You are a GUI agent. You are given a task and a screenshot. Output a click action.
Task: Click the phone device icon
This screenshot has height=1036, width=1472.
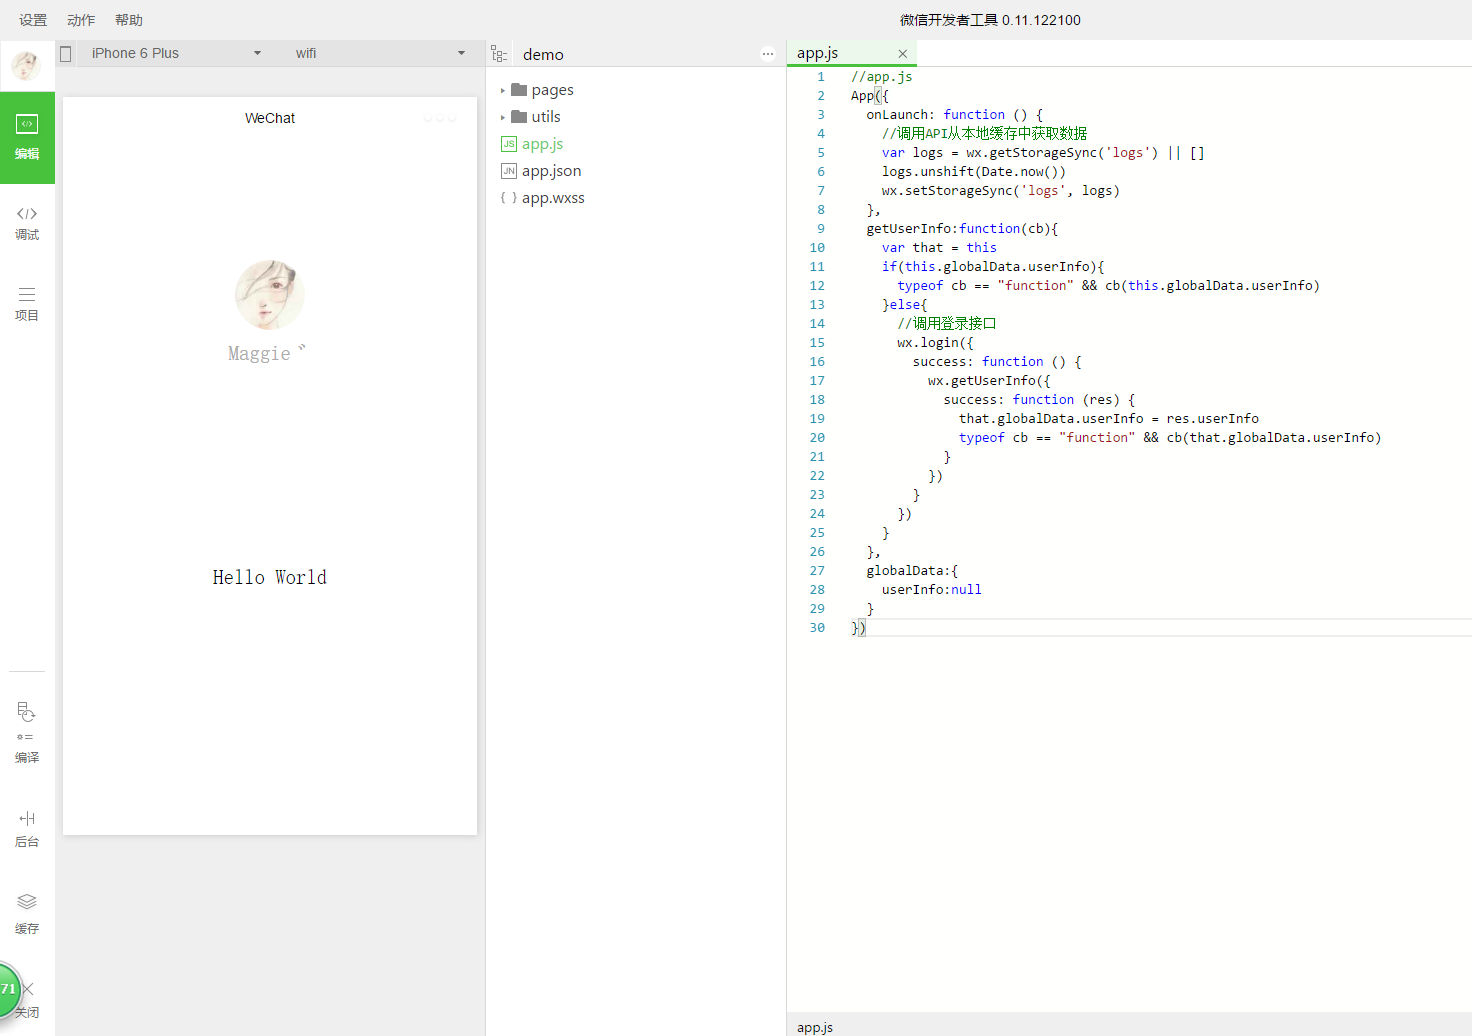coord(66,54)
